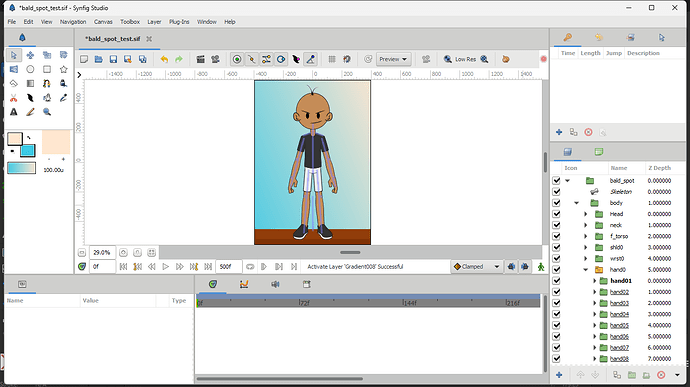Toggle visibility checkbox of Head layer
690x387 pixels.
point(556,214)
